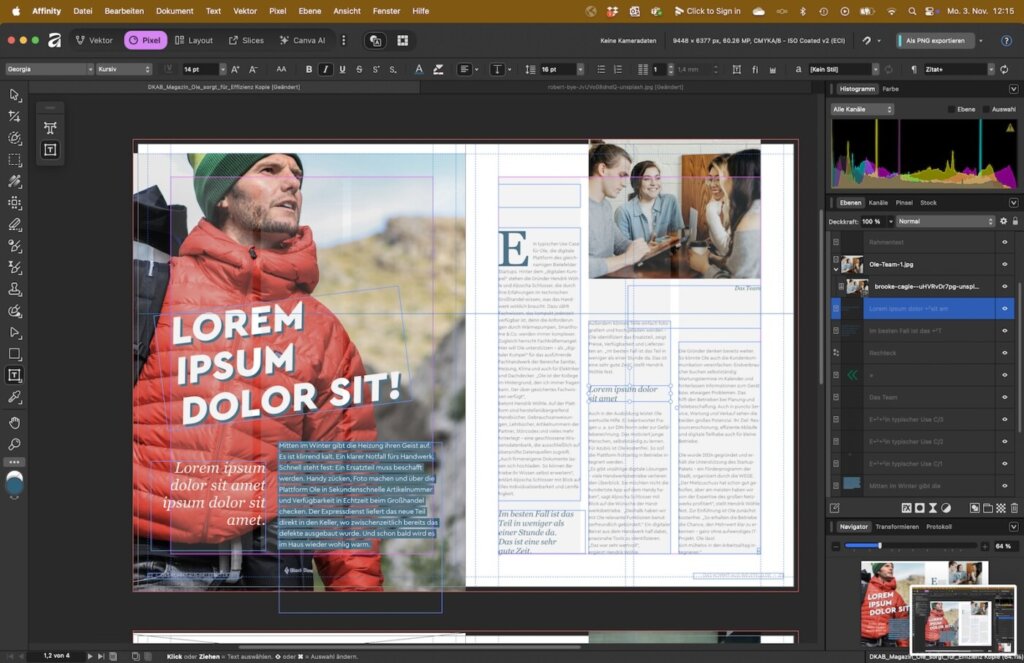The width and height of the screenshot is (1024, 663).
Task: Open the Alle Kanäle channel dropdown
Action: [862, 109]
